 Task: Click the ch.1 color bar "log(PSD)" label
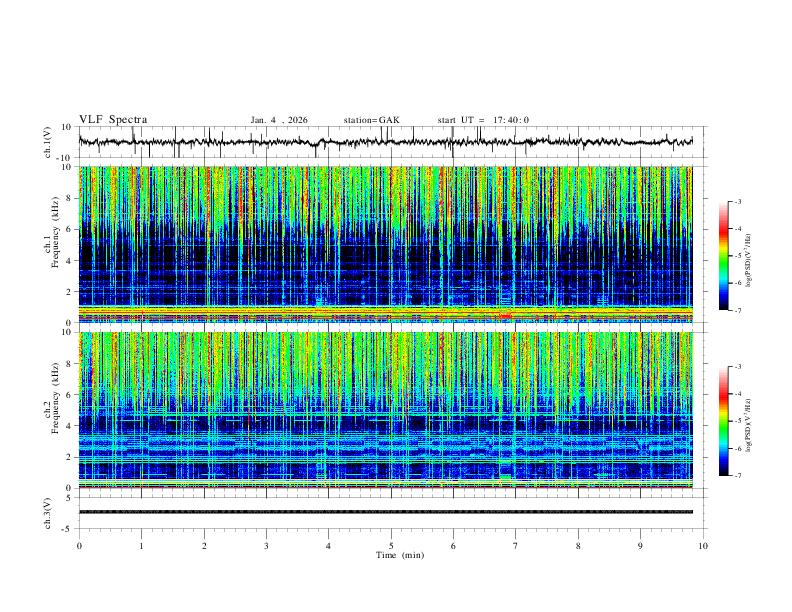tap(749, 261)
